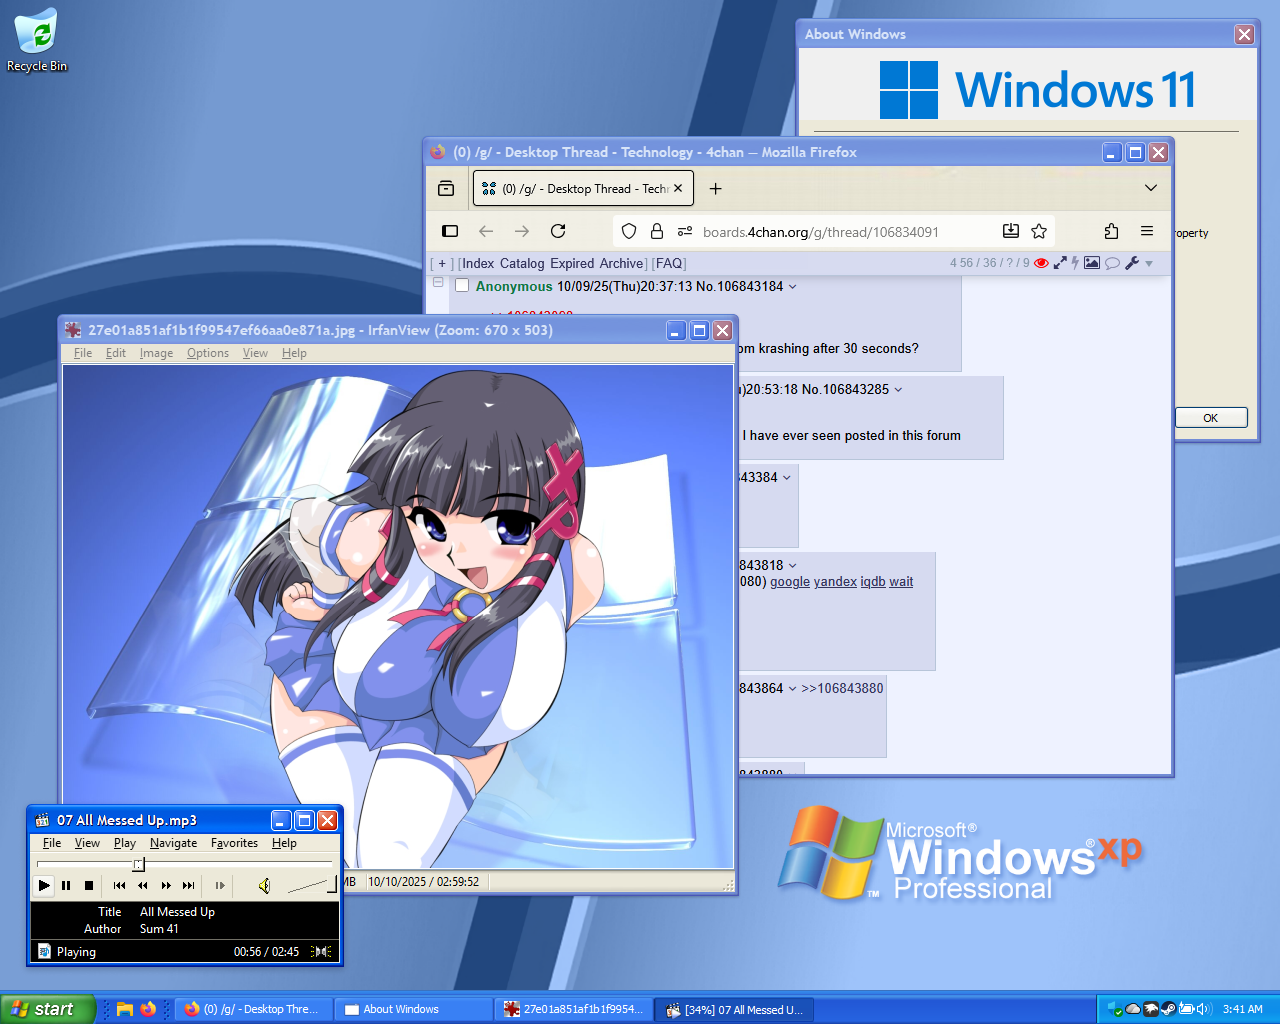Image resolution: width=1280 pixels, height=1024 pixels.
Task: Click the seek bar thumb in the media player
Action: point(139,864)
